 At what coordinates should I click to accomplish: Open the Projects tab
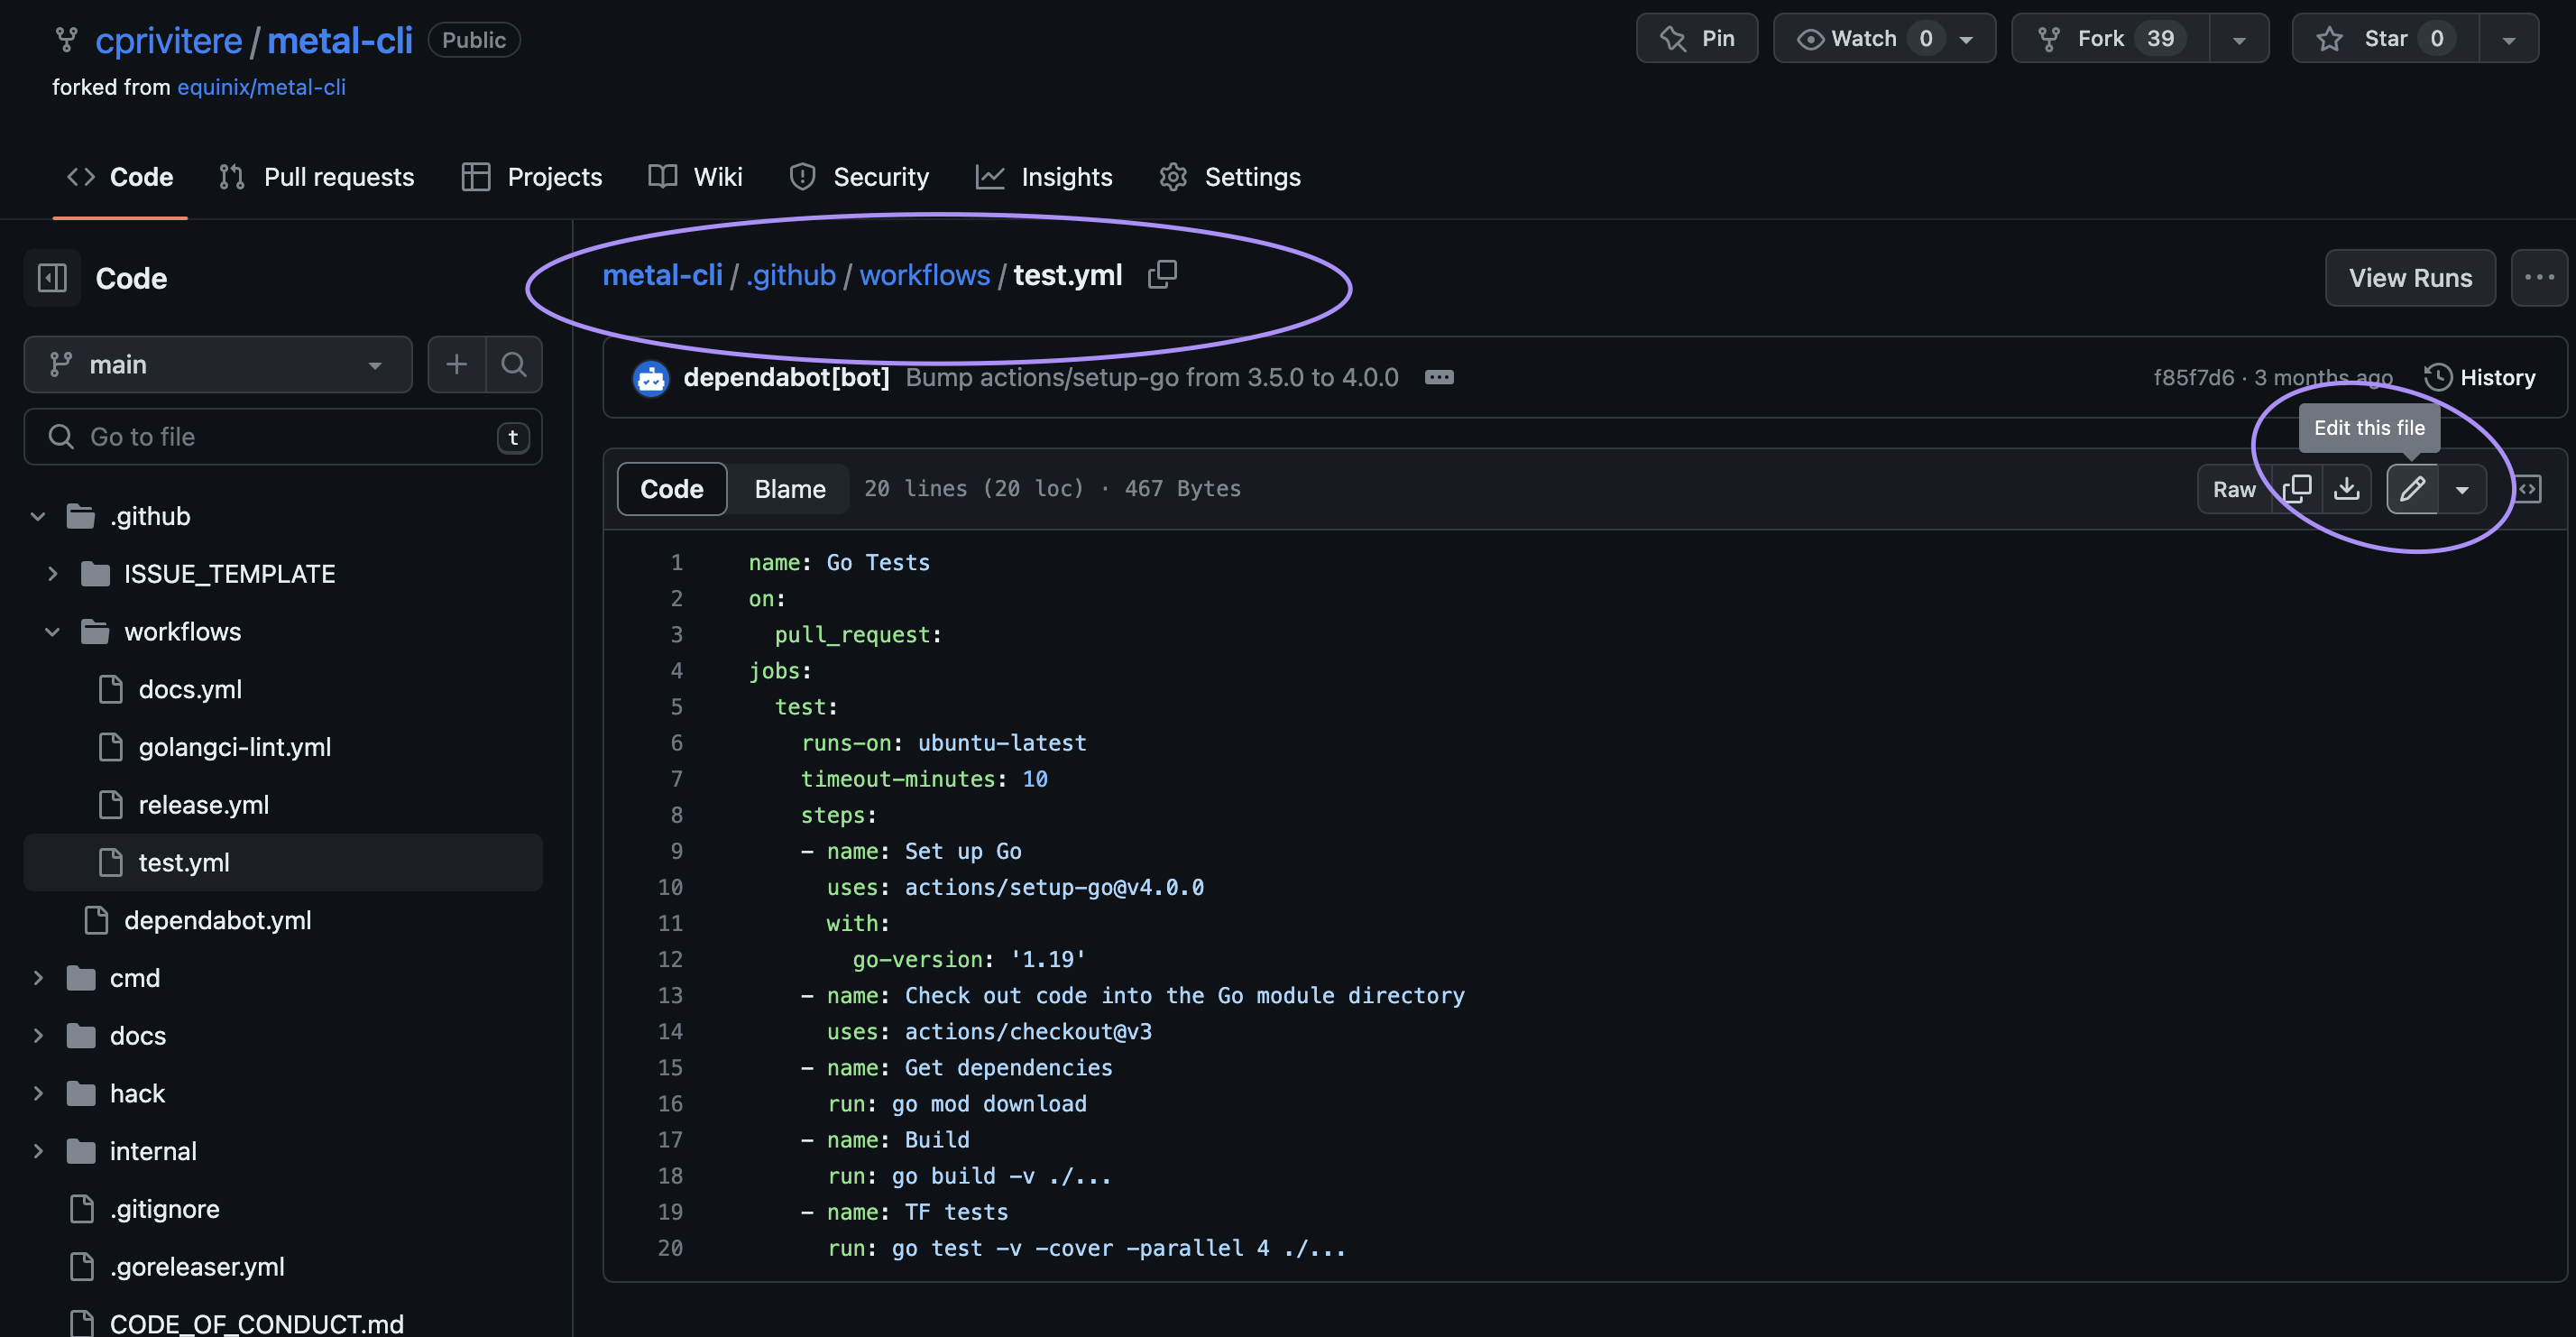532,177
